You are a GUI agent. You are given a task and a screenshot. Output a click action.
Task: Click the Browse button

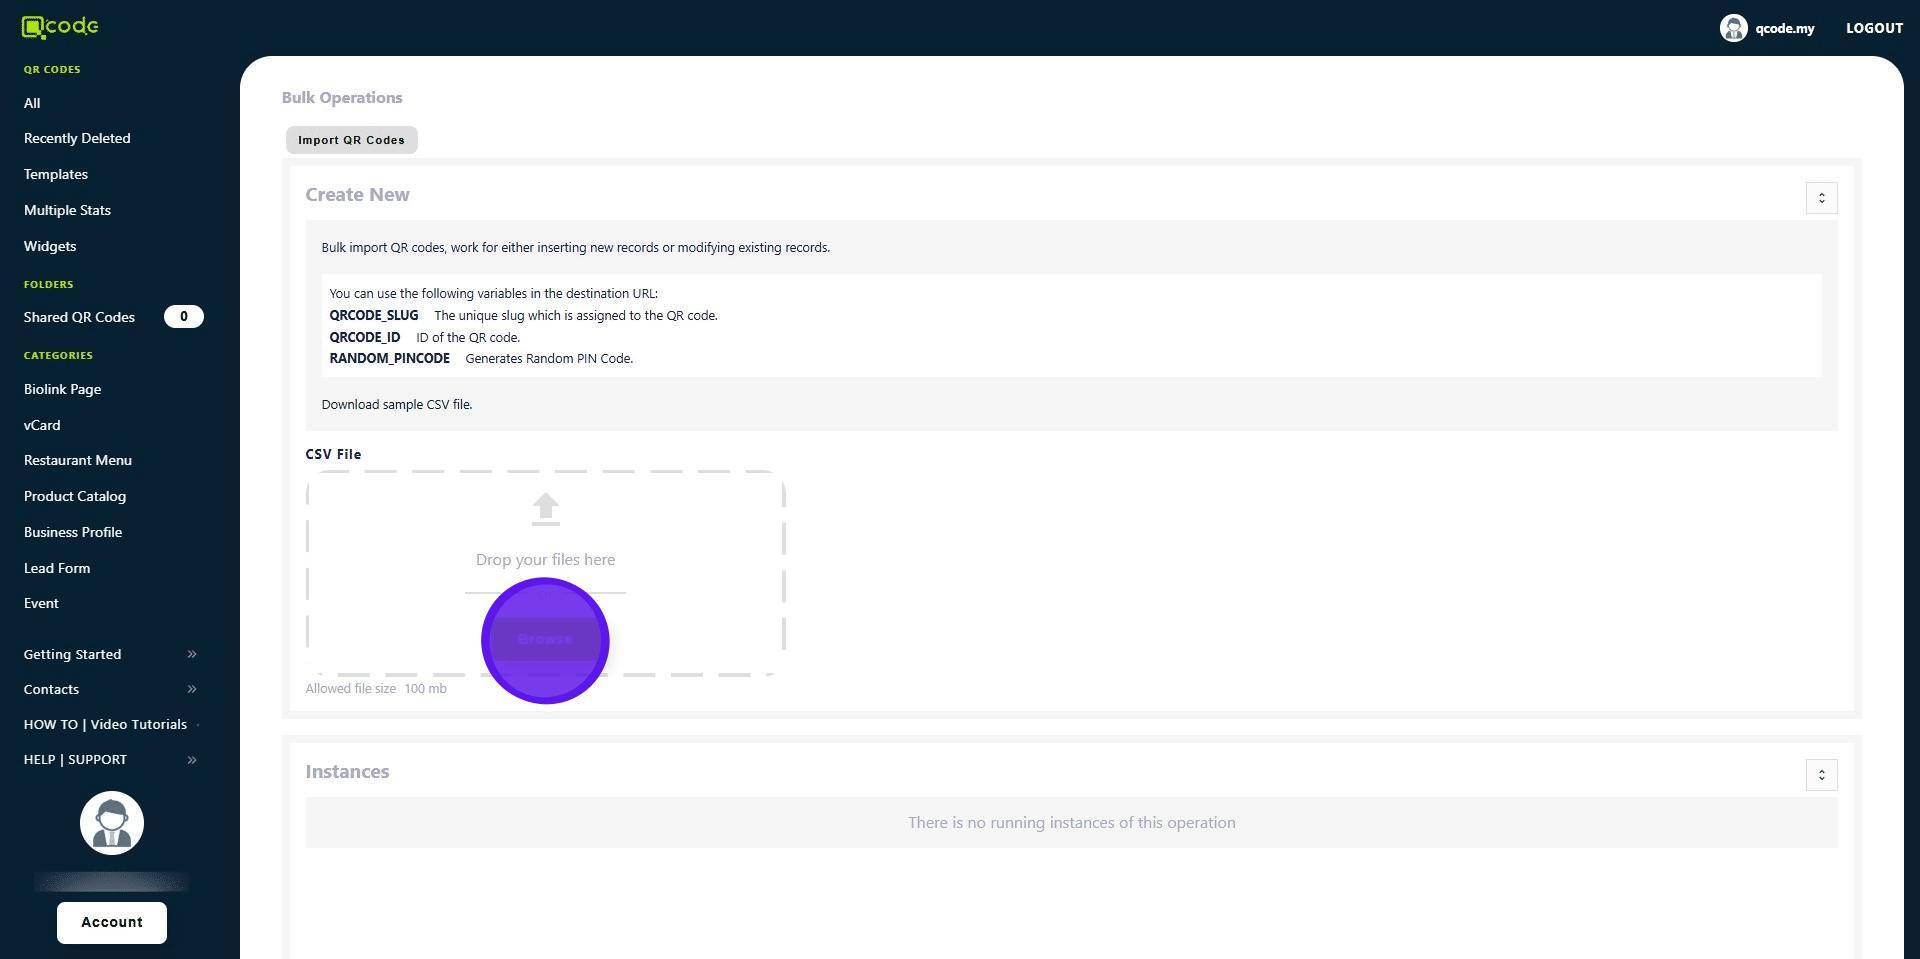(x=545, y=639)
